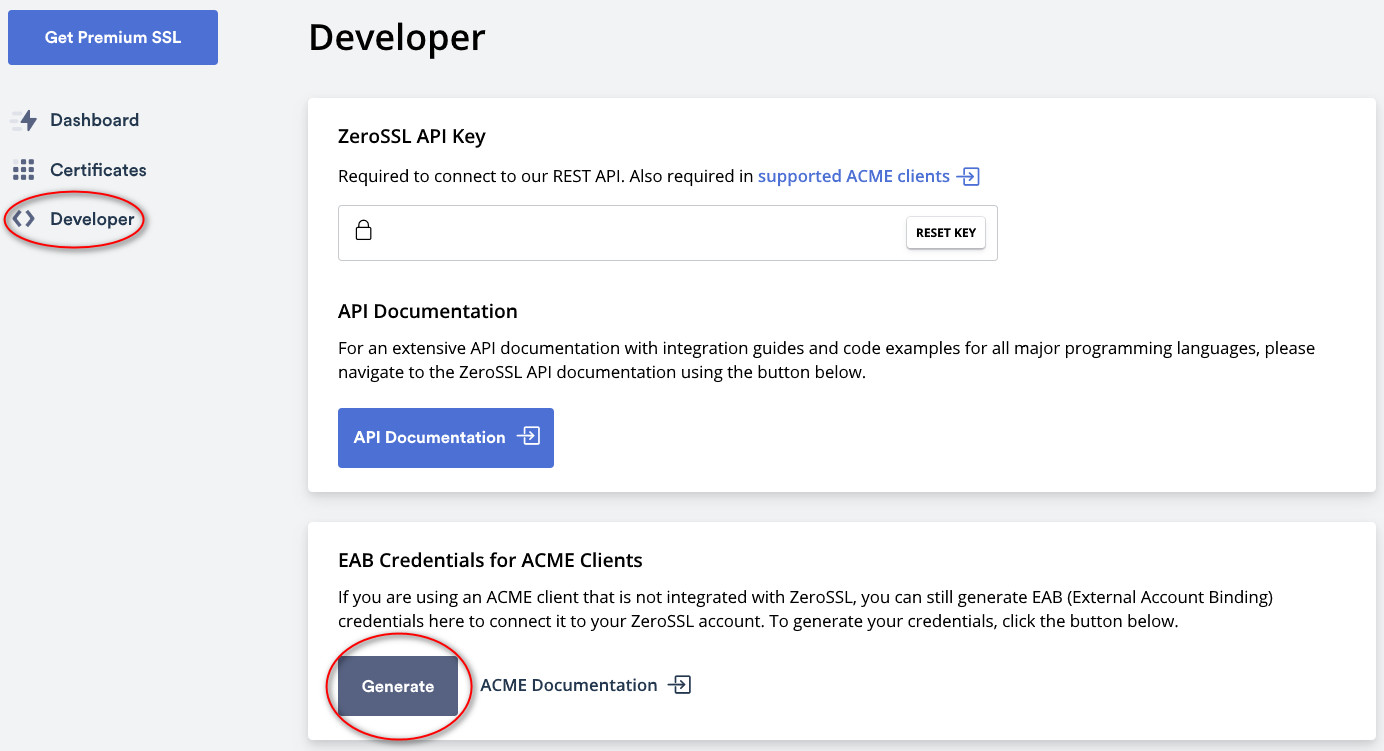
Task: Click the Developer code brackets icon
Action: click(x=23, y=219)
